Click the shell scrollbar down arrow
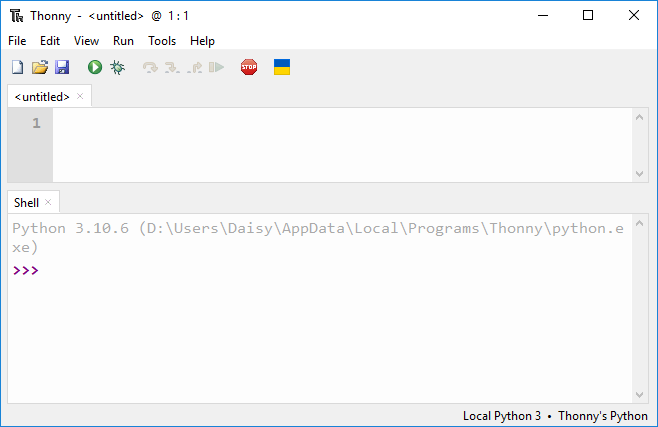Image resolution: width=658 pixels, height=427 pixels. tap(640, 395)
